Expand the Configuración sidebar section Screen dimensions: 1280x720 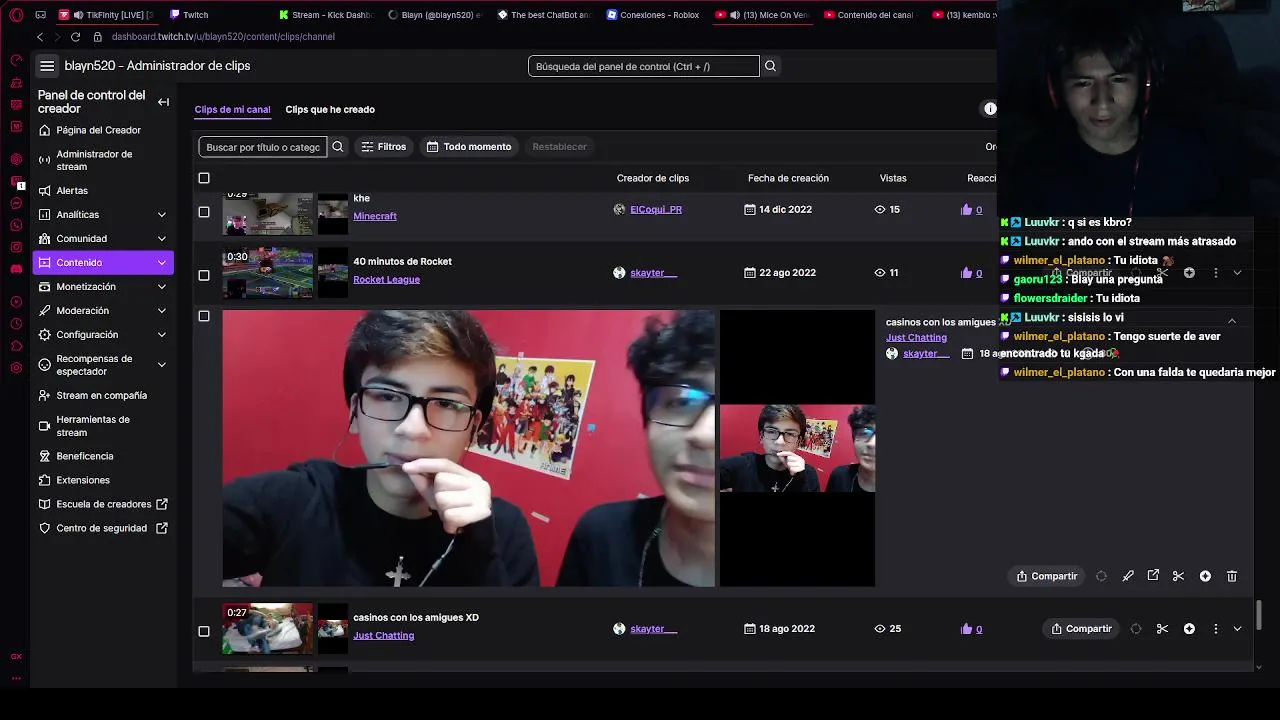[162, 335]
